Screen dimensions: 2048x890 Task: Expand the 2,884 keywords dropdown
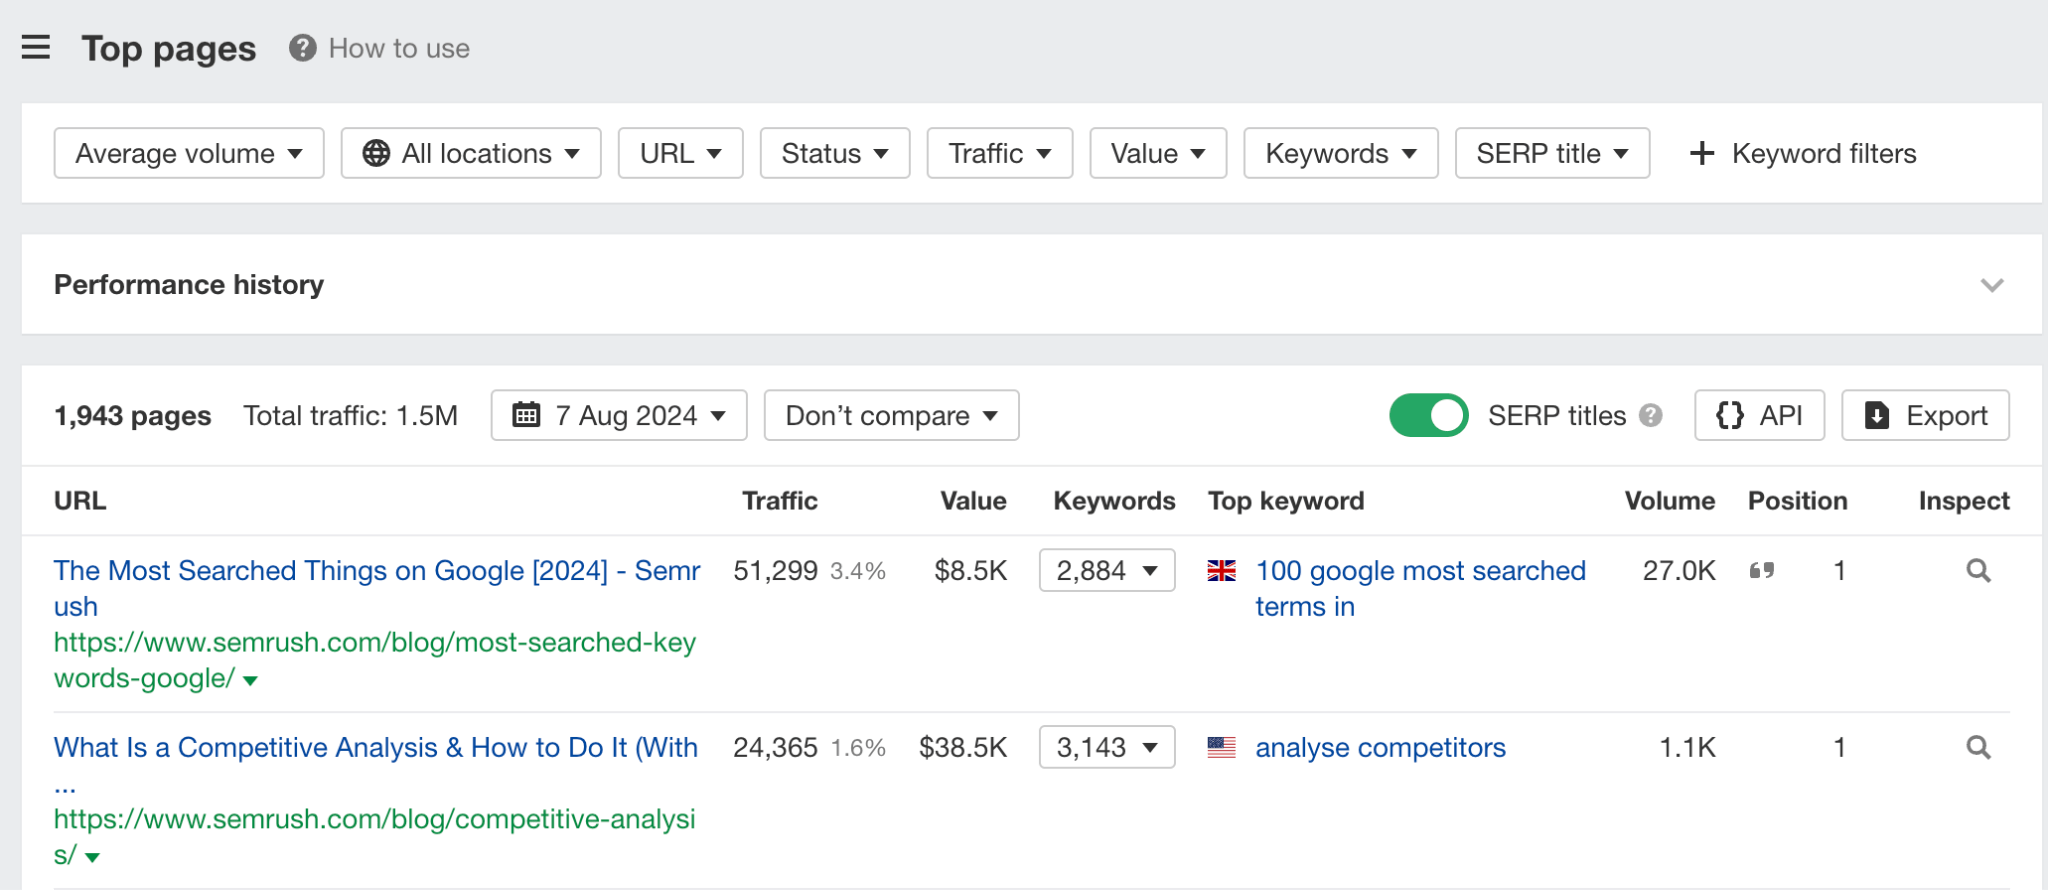click(1107, 570)
